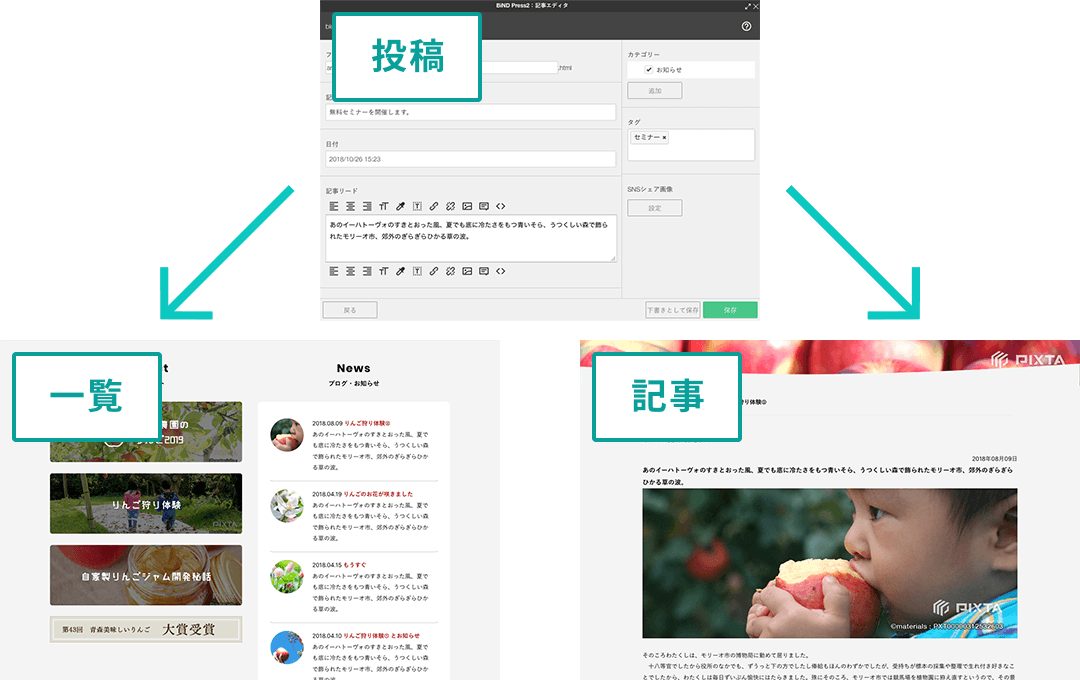Viewport: 1080px width, 680px height.
Task: Insert a link using the chain icon
Action: coord(433,206)
